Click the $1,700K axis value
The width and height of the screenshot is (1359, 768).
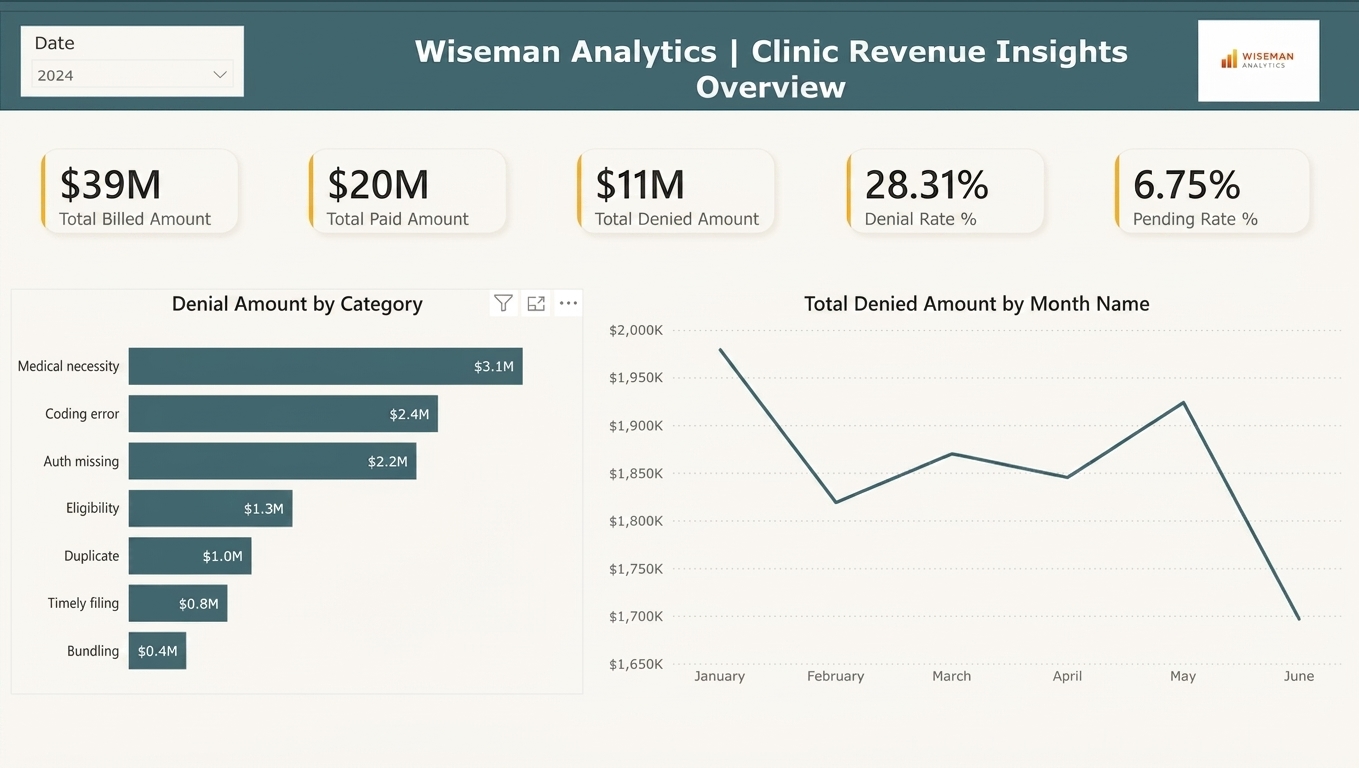[x=636, y=616]
